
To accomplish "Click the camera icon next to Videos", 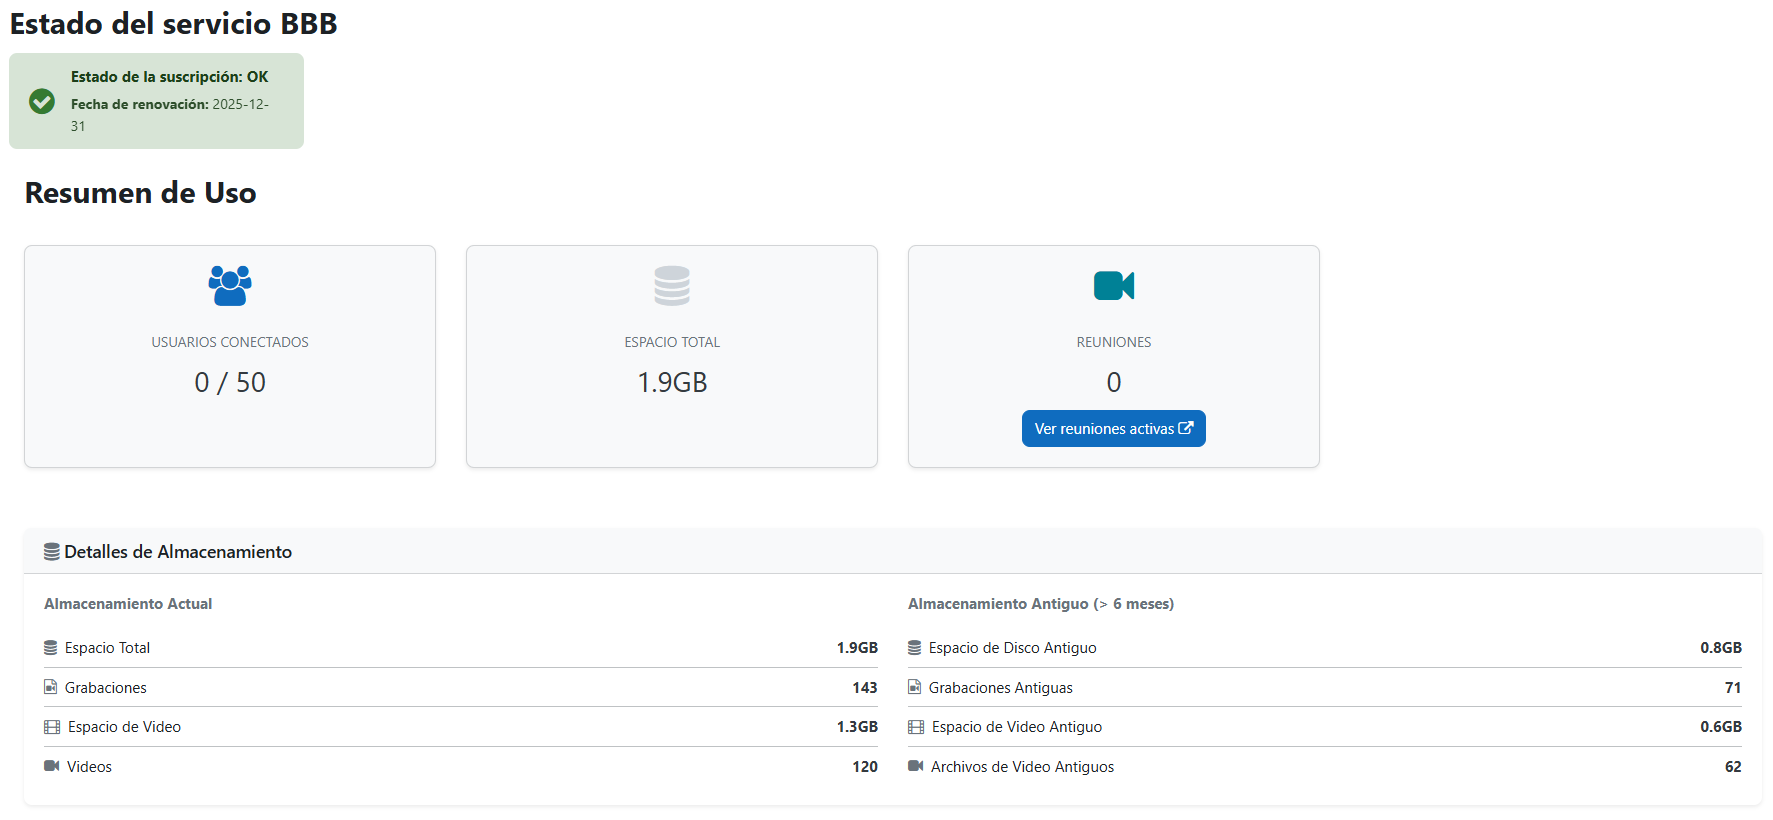I will (x=52, y=766).
